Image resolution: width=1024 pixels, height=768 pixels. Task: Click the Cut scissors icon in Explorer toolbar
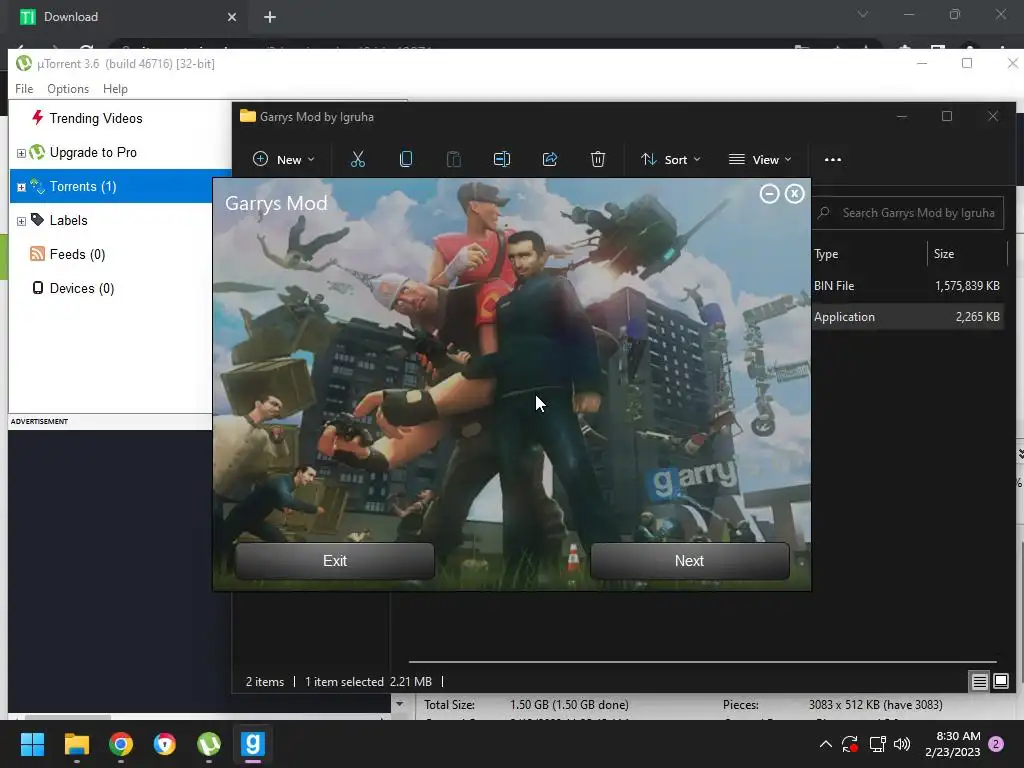pos(358,159)
